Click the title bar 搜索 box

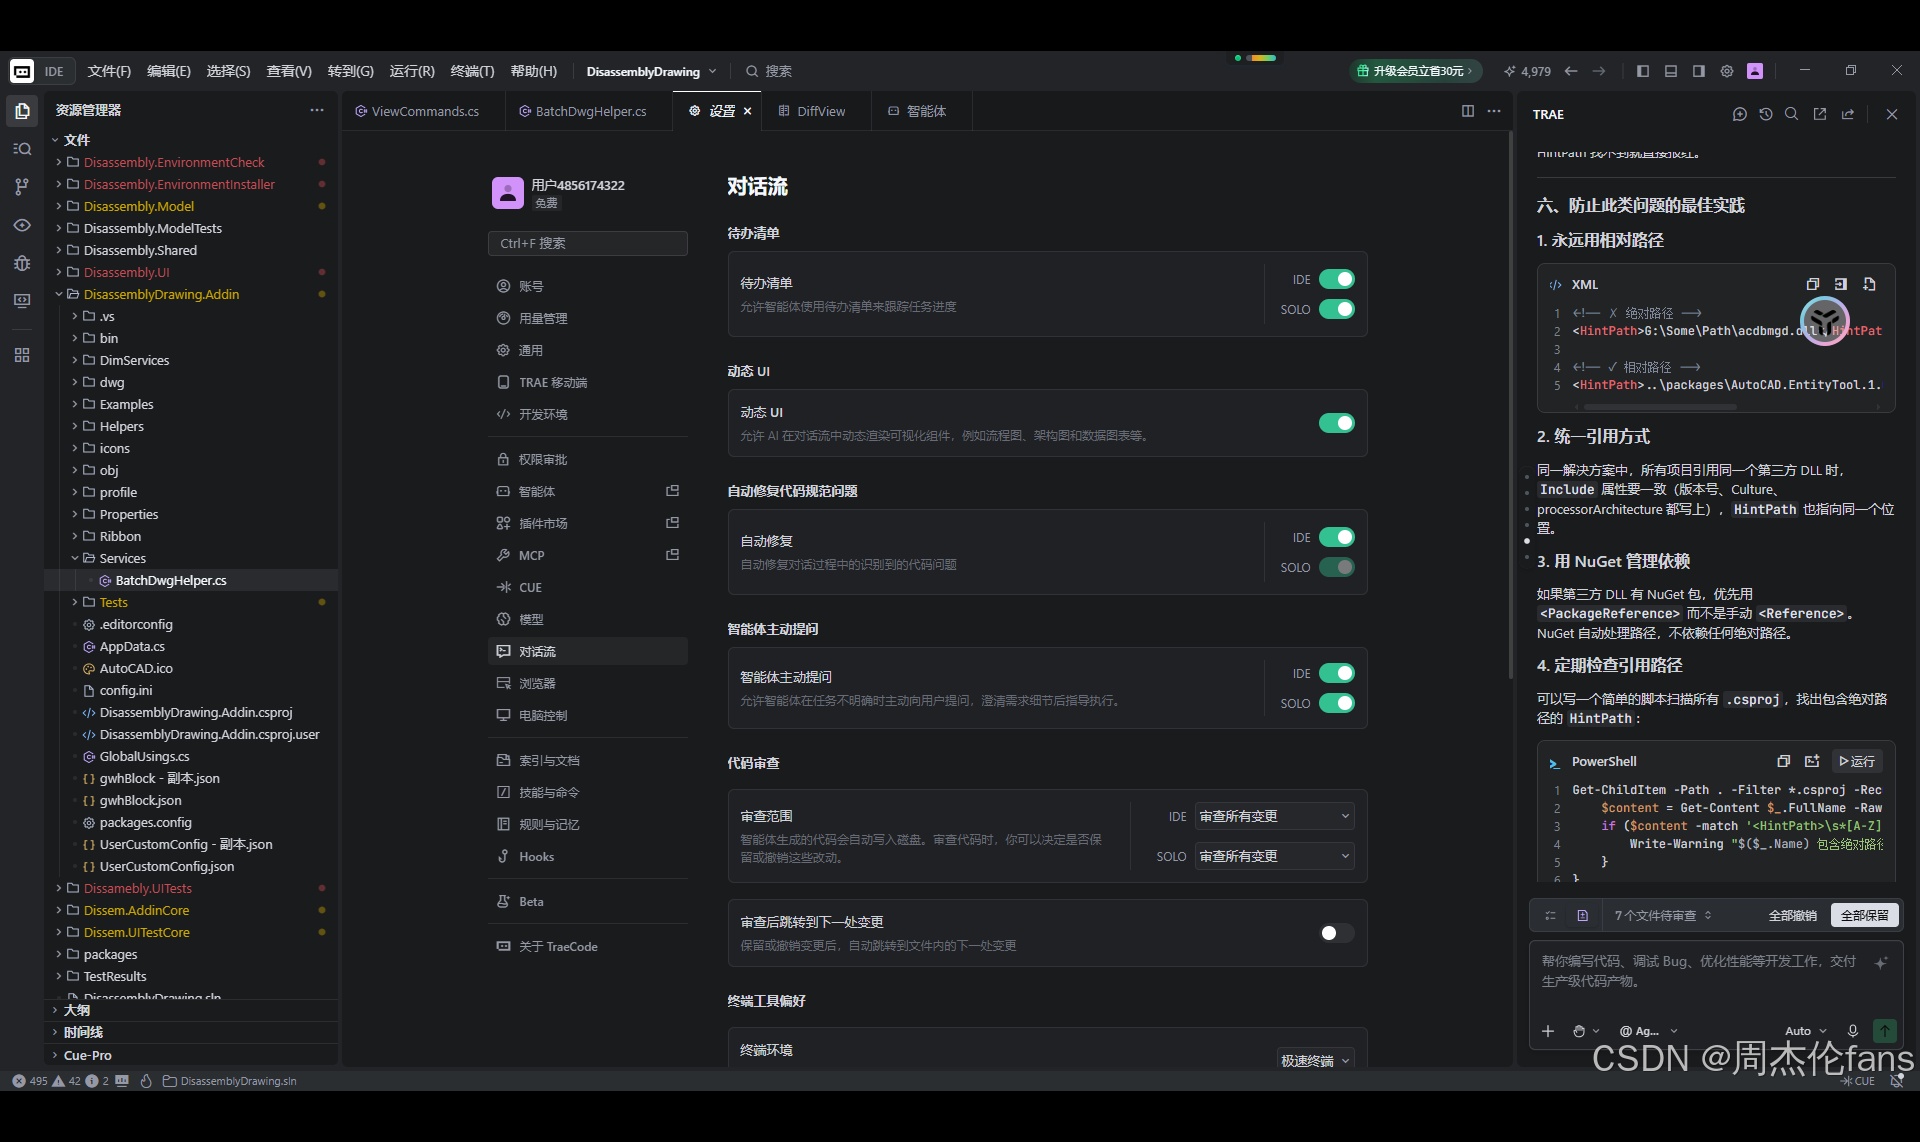(769, 71)
